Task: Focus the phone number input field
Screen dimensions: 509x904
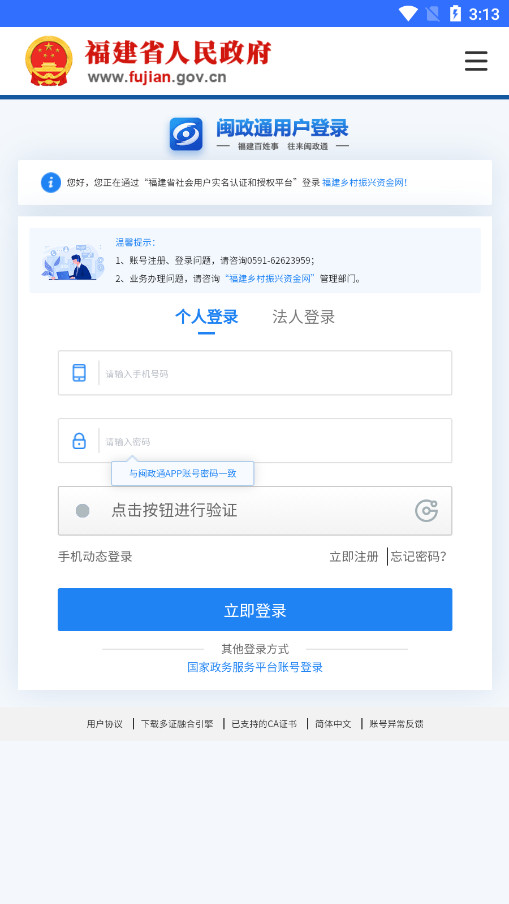Action: point(255,373)
